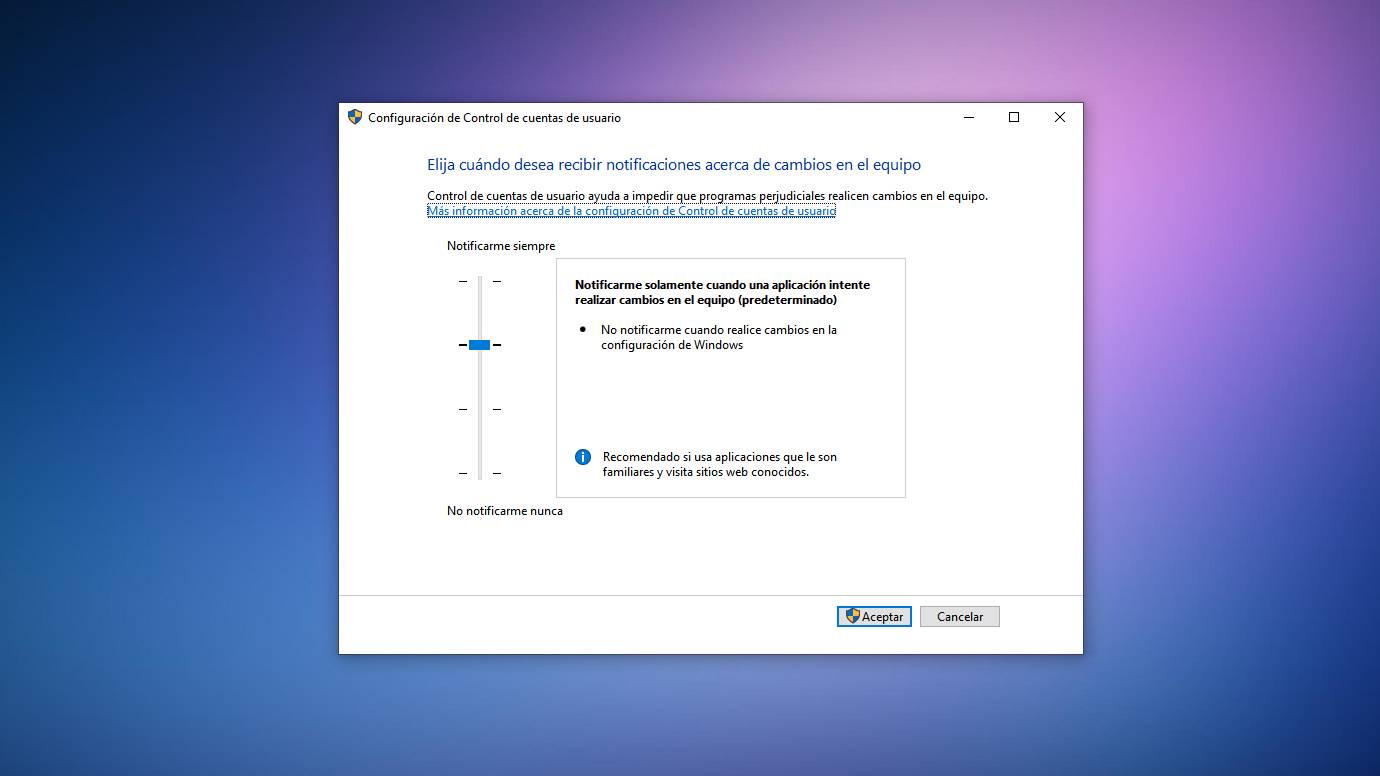Click the 'Notificarme siempre' label

500,246
